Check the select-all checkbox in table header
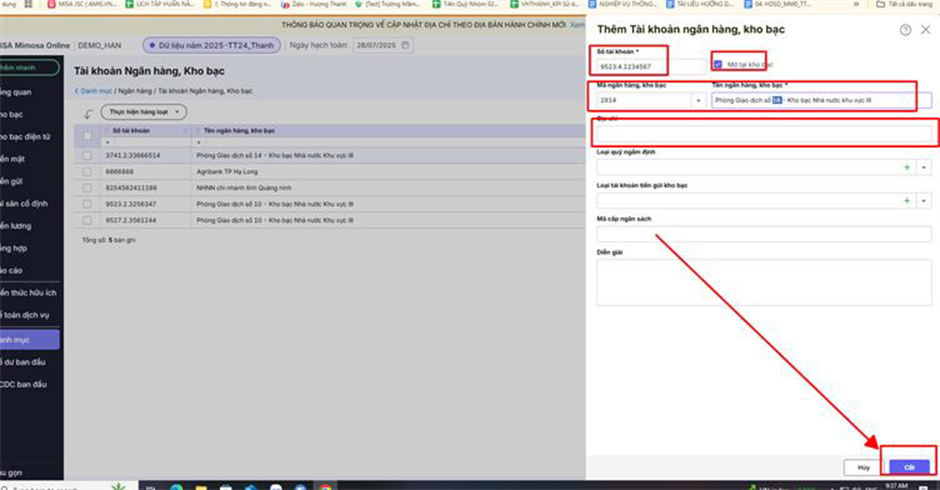 pyautogui.click(x=88, y=131)
